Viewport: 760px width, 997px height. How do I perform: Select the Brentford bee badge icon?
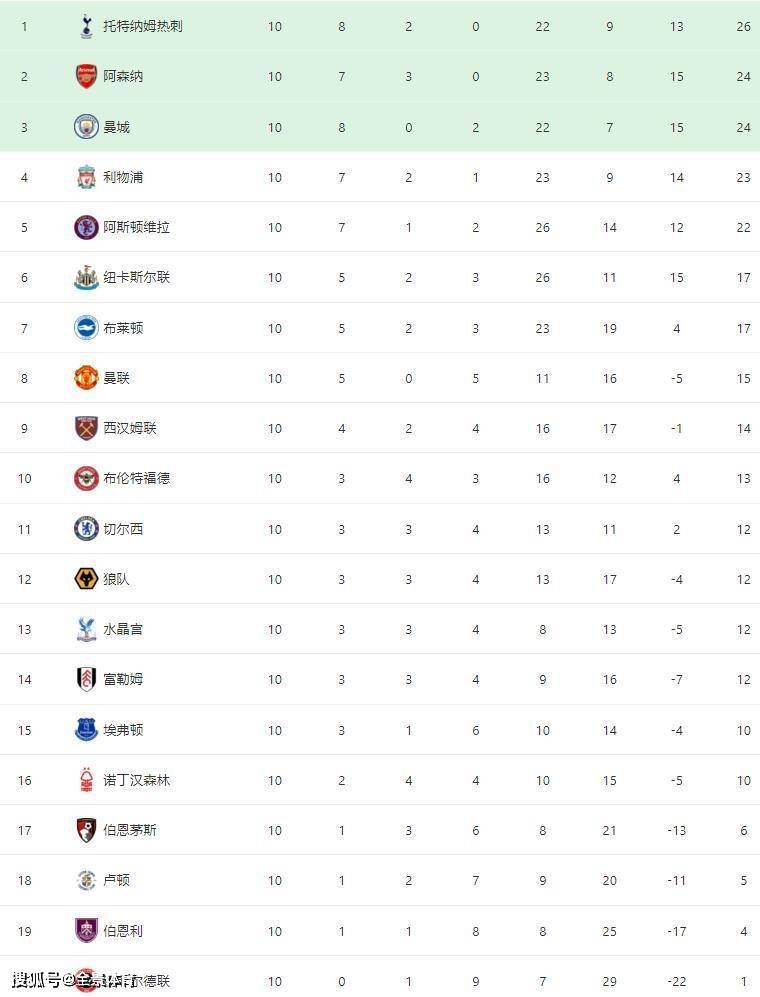tap(86, 479)
